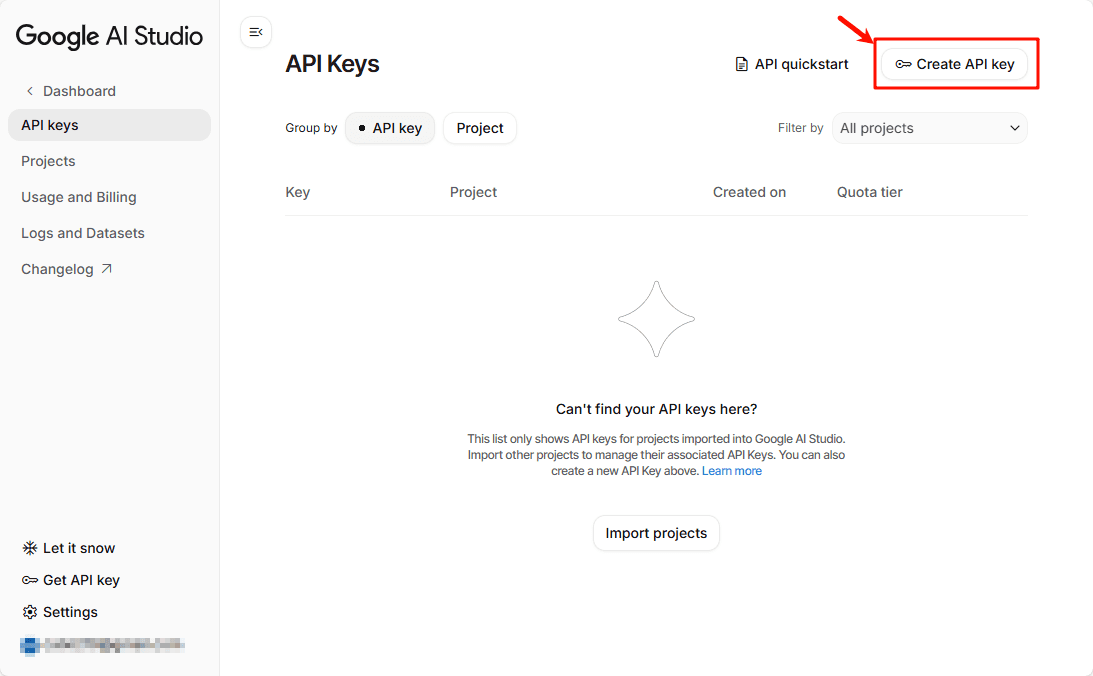This screenshot has width=1093, height=676.
Task: Click the key icon inside Create API key button
Action: pyautogui.click(x=903, y=63)
